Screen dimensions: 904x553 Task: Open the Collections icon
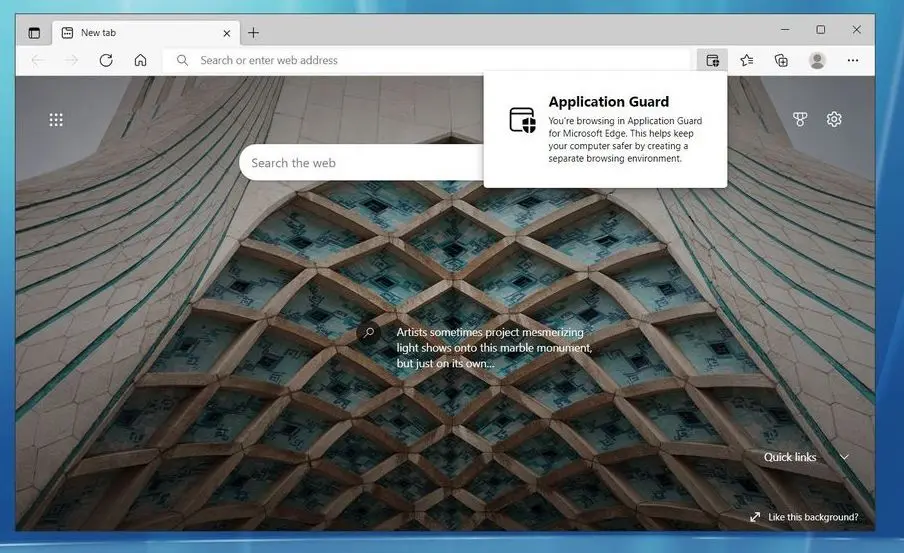click(x=781, y=60)
